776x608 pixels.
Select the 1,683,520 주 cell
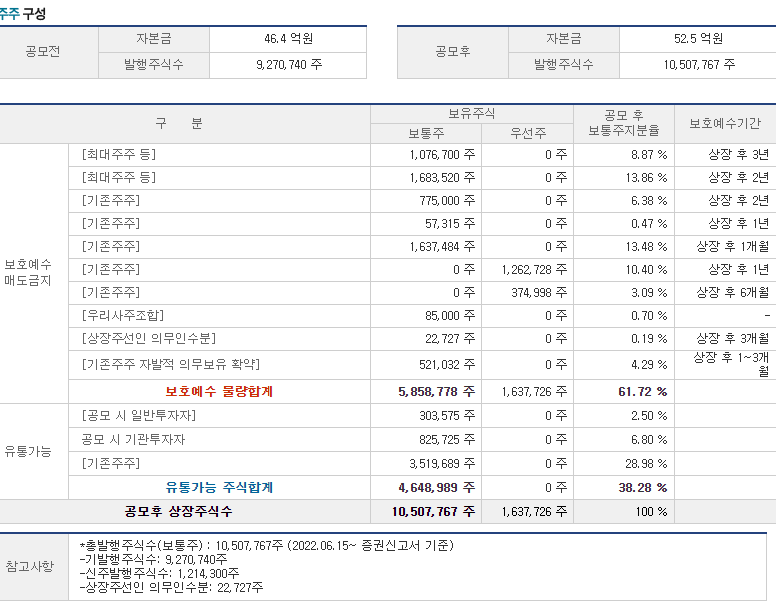[426, 178]
